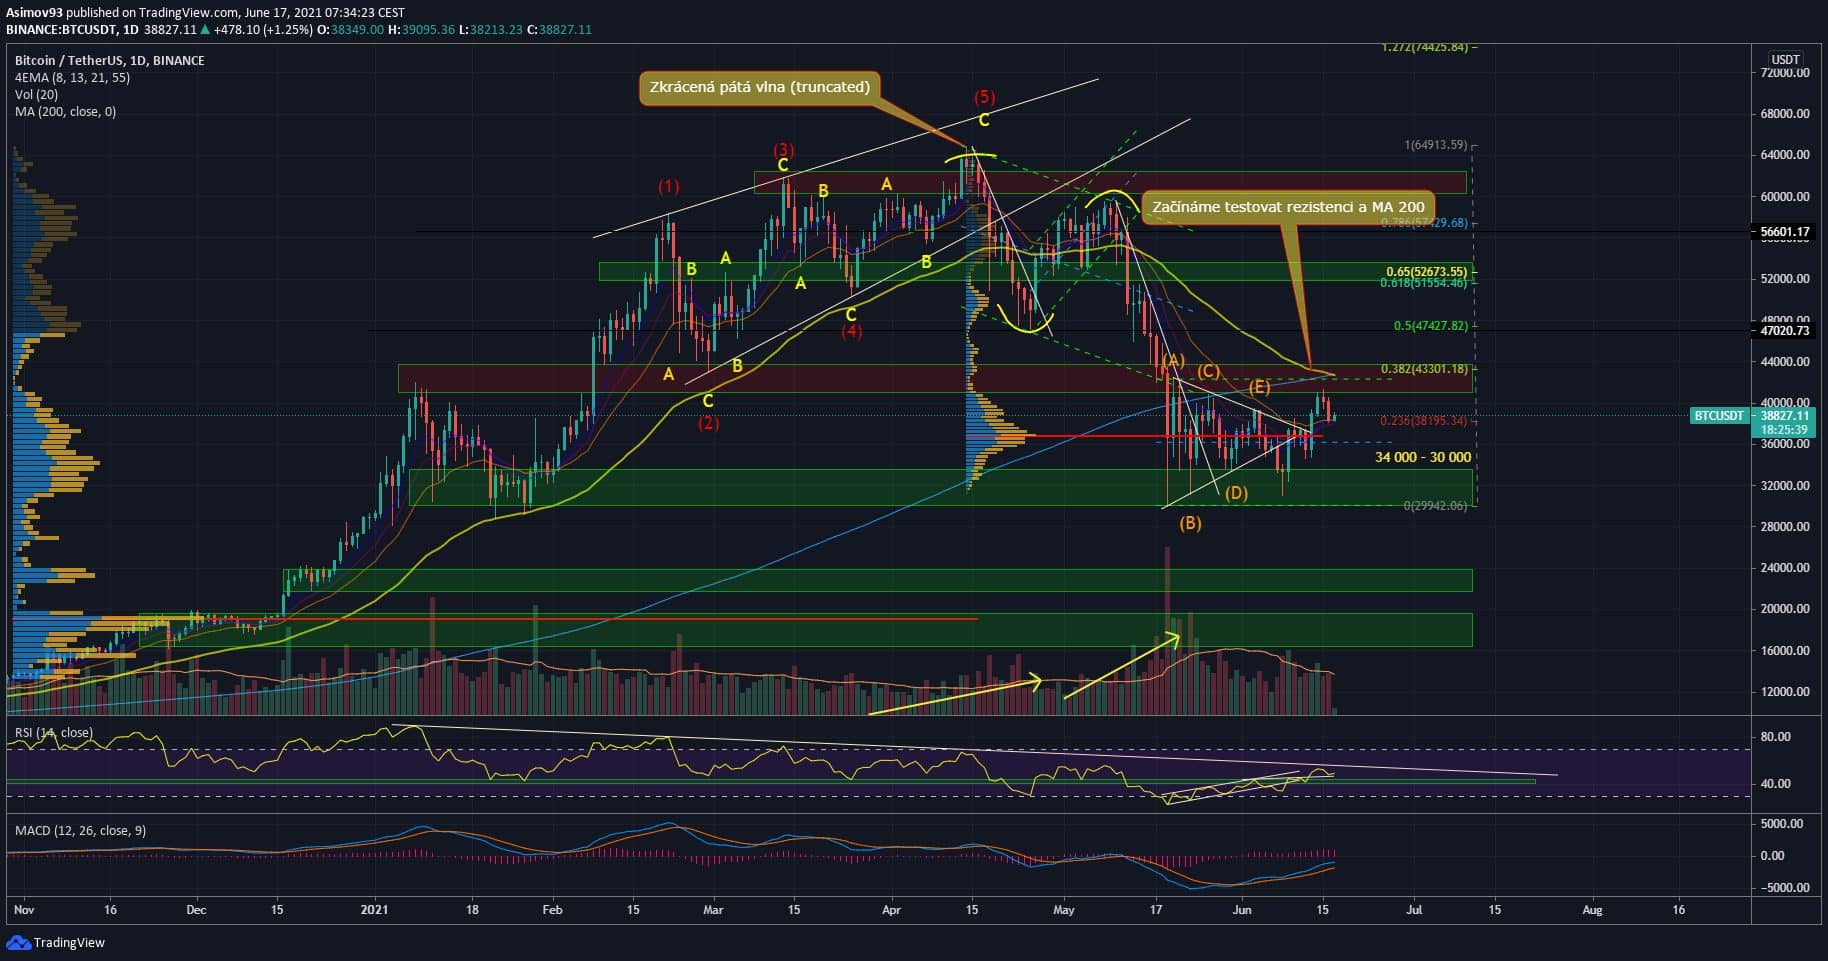Screen dimensions: 1828x961
Task: Select the 56601.17 horizontal line price label
Action: click(x=1784, y=232)
